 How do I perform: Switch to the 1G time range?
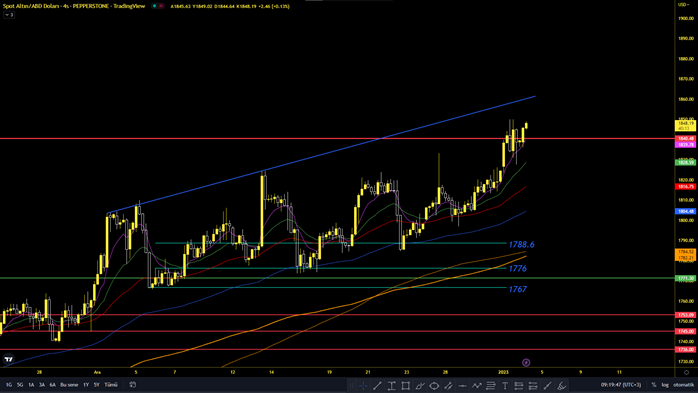tap(9, 385)
